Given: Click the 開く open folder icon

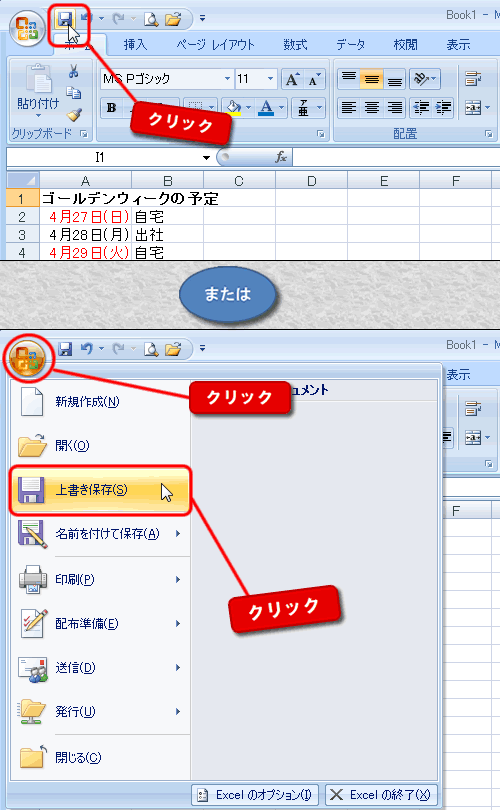Looking at the screenshot, I should coord(32,445).
